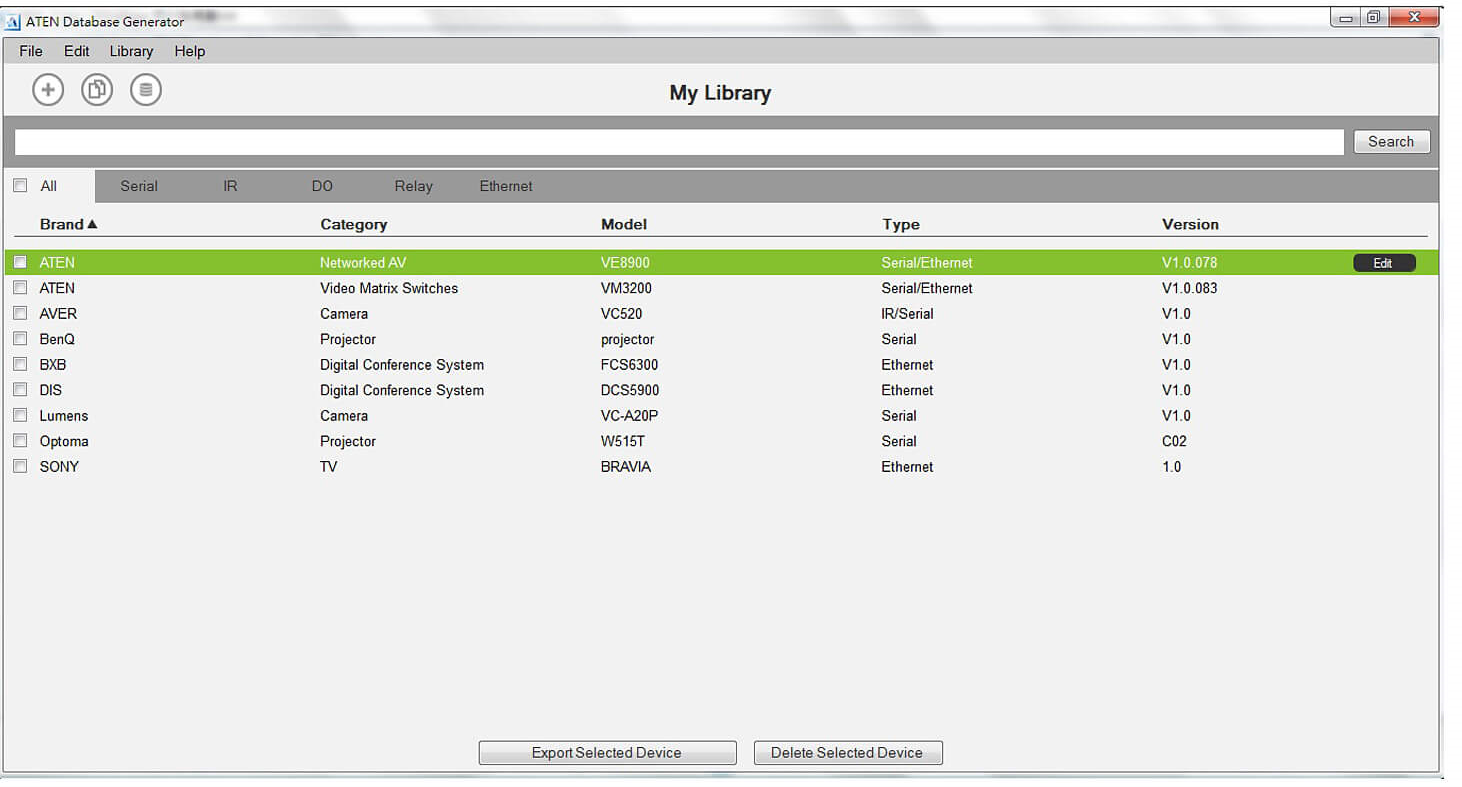Click the add new device plus icon
This screenshot has width=1462, height=787.
(48, 90)
